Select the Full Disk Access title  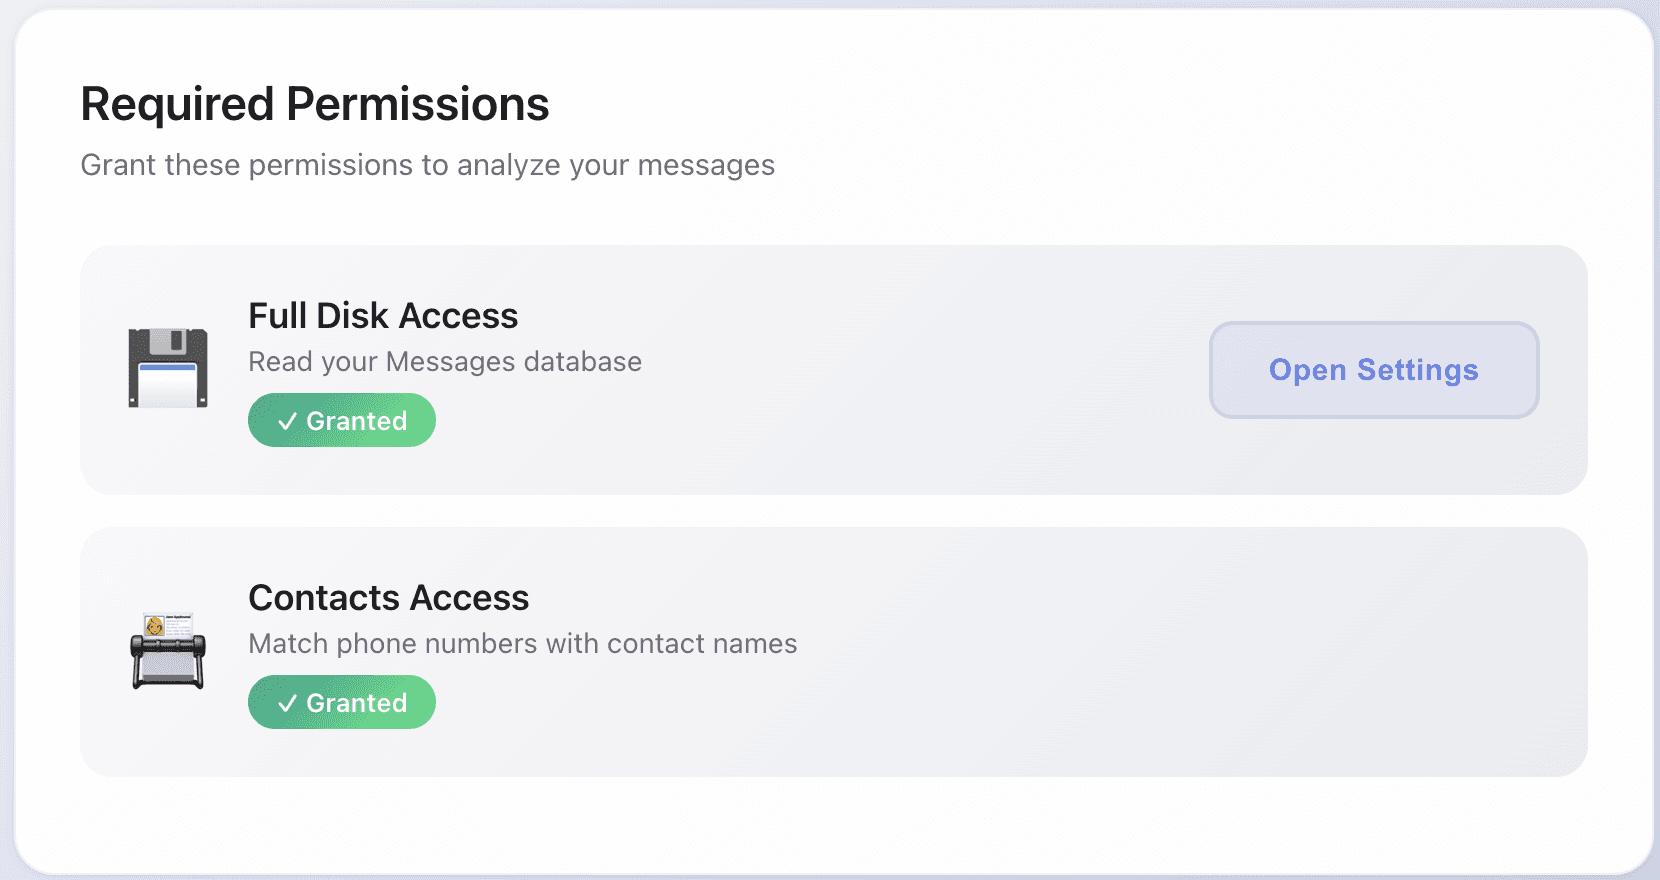click(x=383, y=316)
